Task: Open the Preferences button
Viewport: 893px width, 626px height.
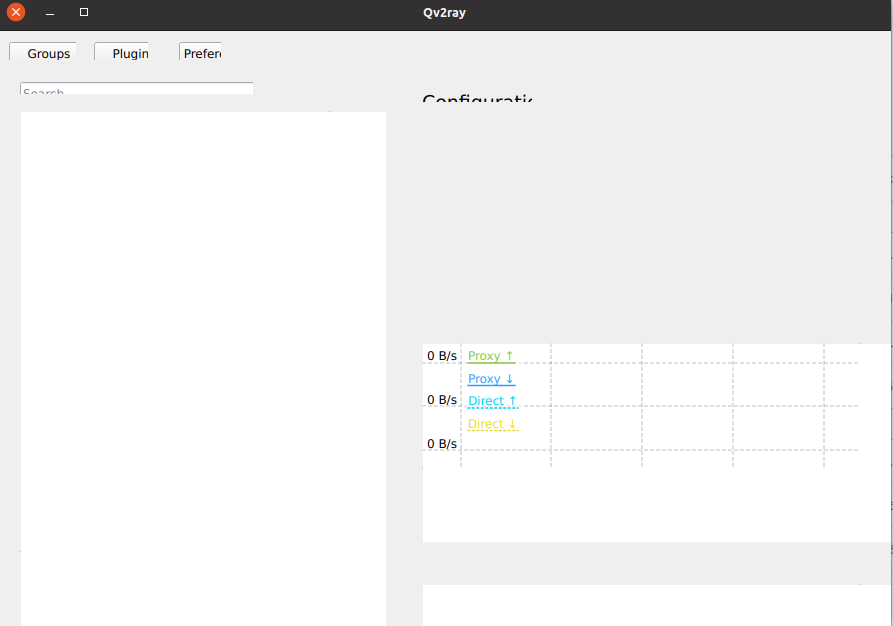Action: click(200, 52)
